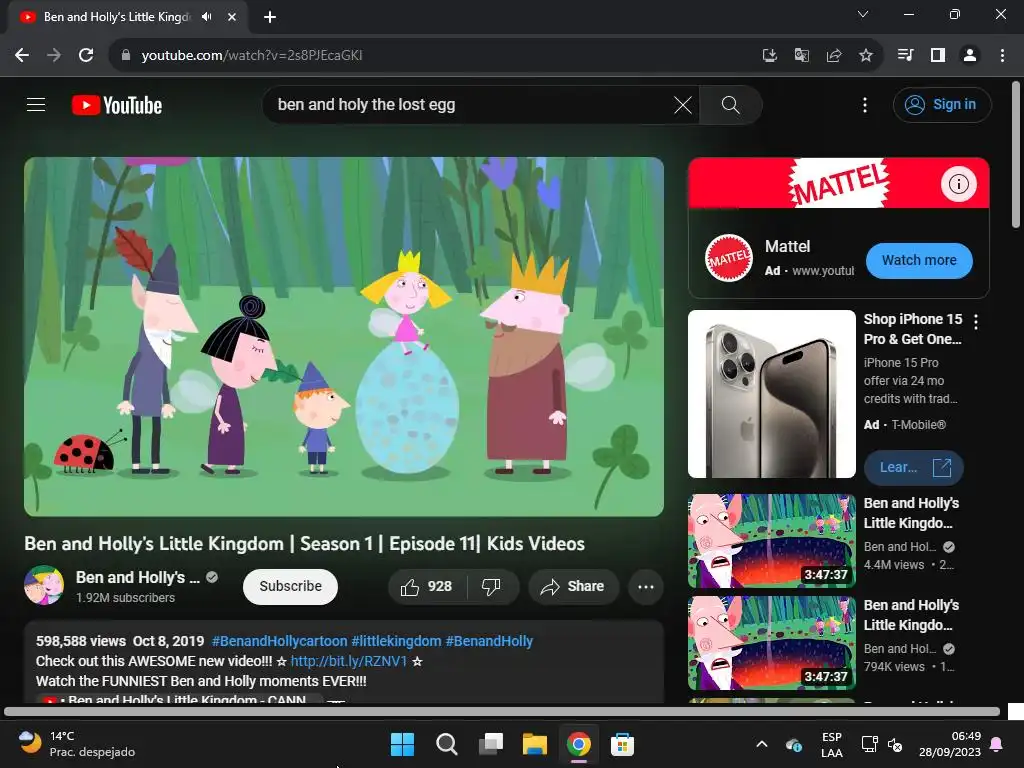Open Chrome three-dot menu
The image size is (1024, 768).
[1002, 56]
